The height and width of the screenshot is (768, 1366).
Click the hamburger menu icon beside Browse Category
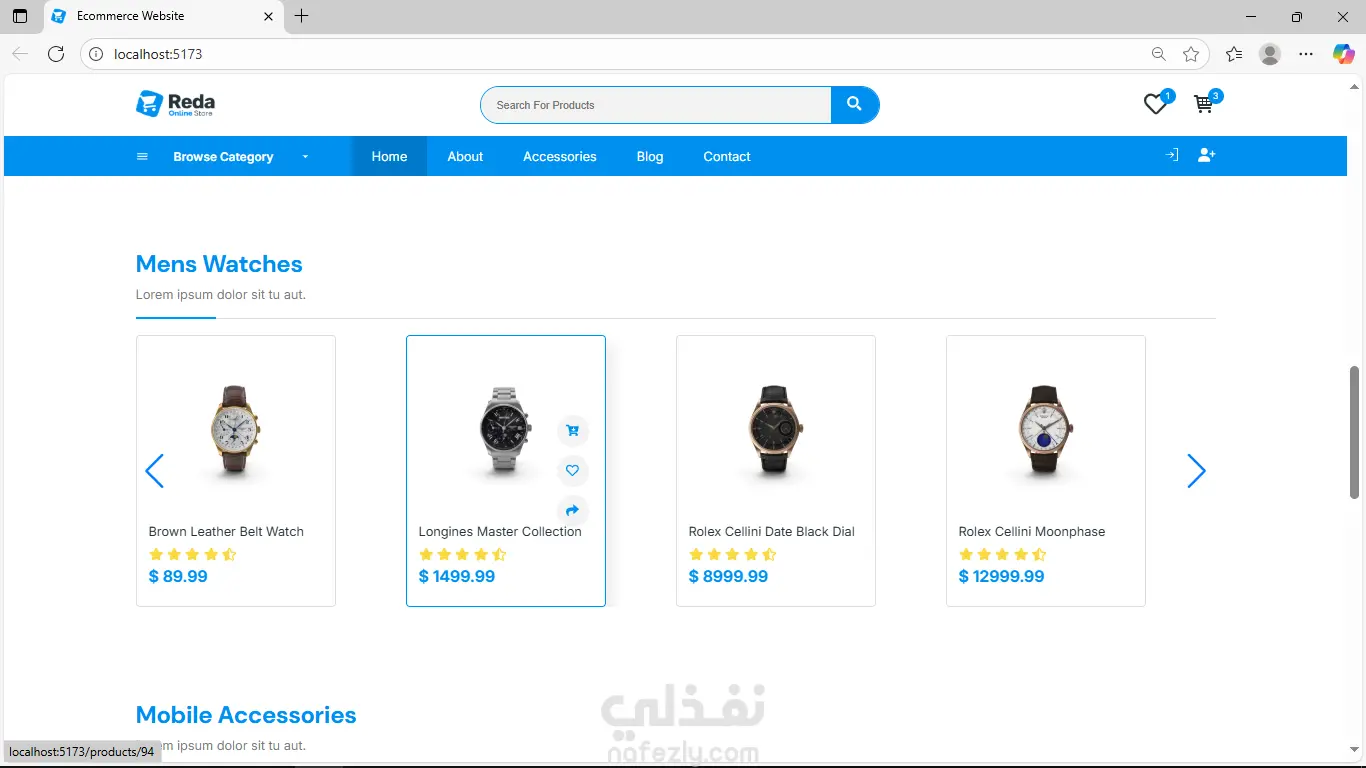(142, 157)
